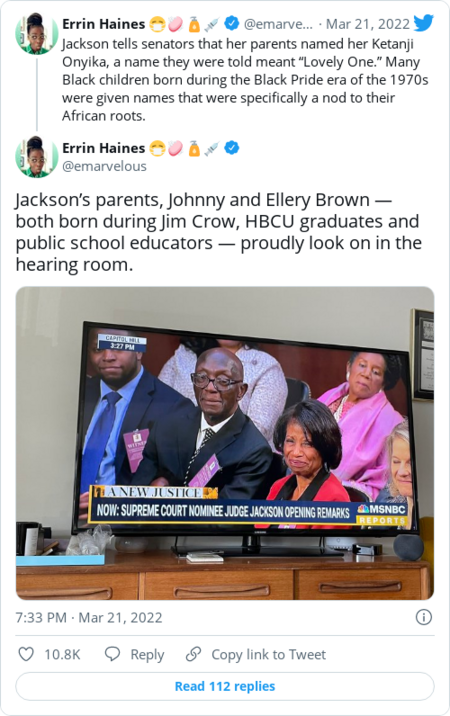This screenshot has height=716, width=450.
Task: Click Errin Haines name on first tweet
Action: pos(103,24)
